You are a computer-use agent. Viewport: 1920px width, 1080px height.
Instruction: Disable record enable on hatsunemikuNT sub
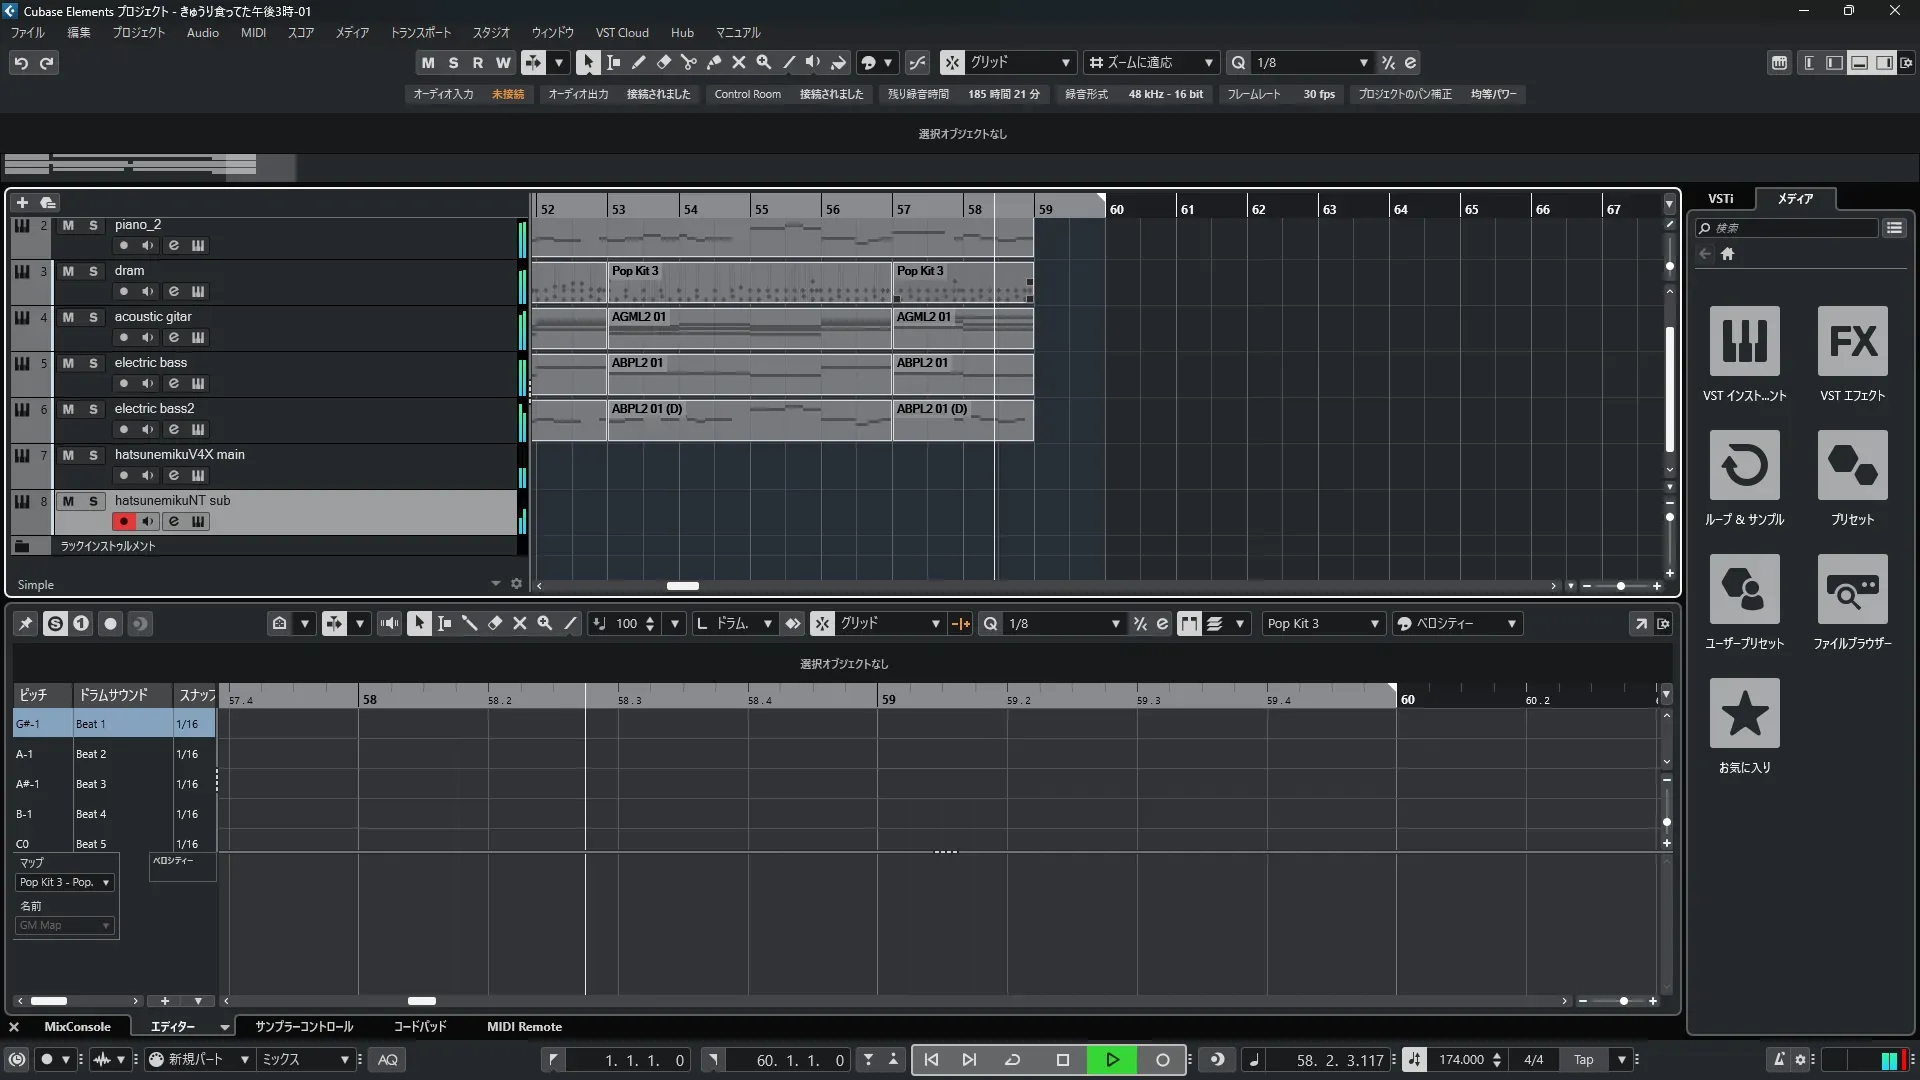[124, 521]
